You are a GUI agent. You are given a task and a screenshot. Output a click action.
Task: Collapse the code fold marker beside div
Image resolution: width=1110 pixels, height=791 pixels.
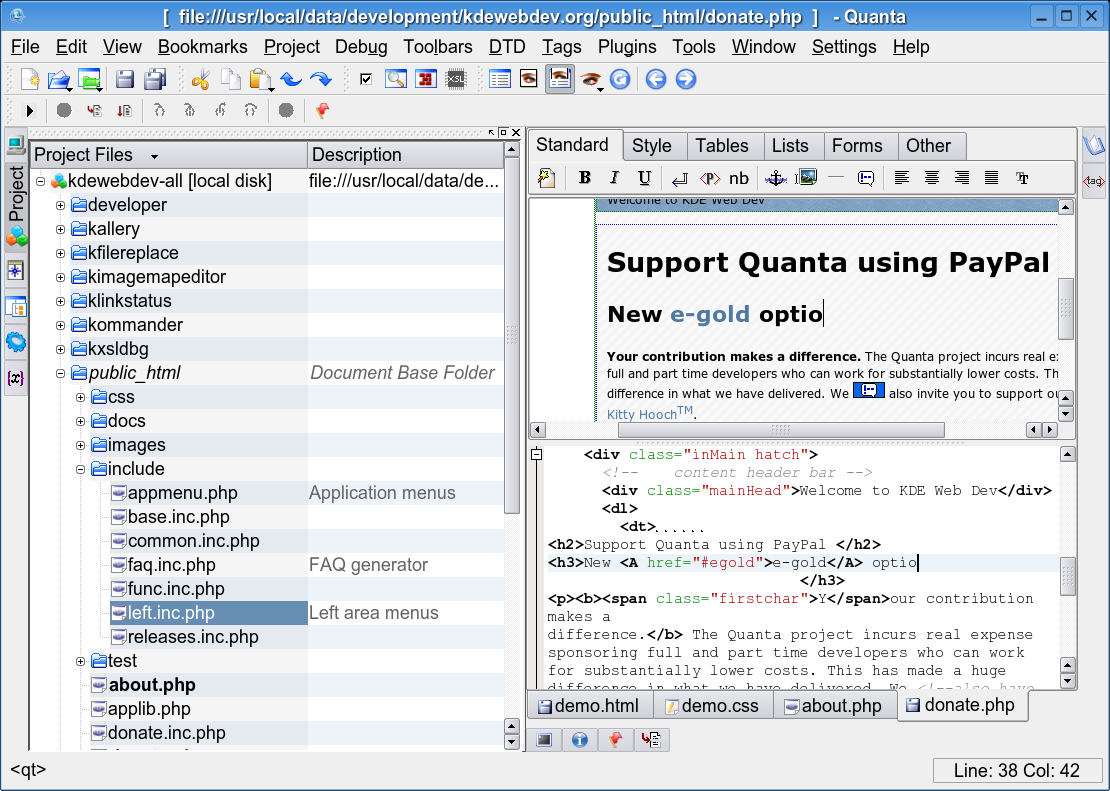coord(537,455)
